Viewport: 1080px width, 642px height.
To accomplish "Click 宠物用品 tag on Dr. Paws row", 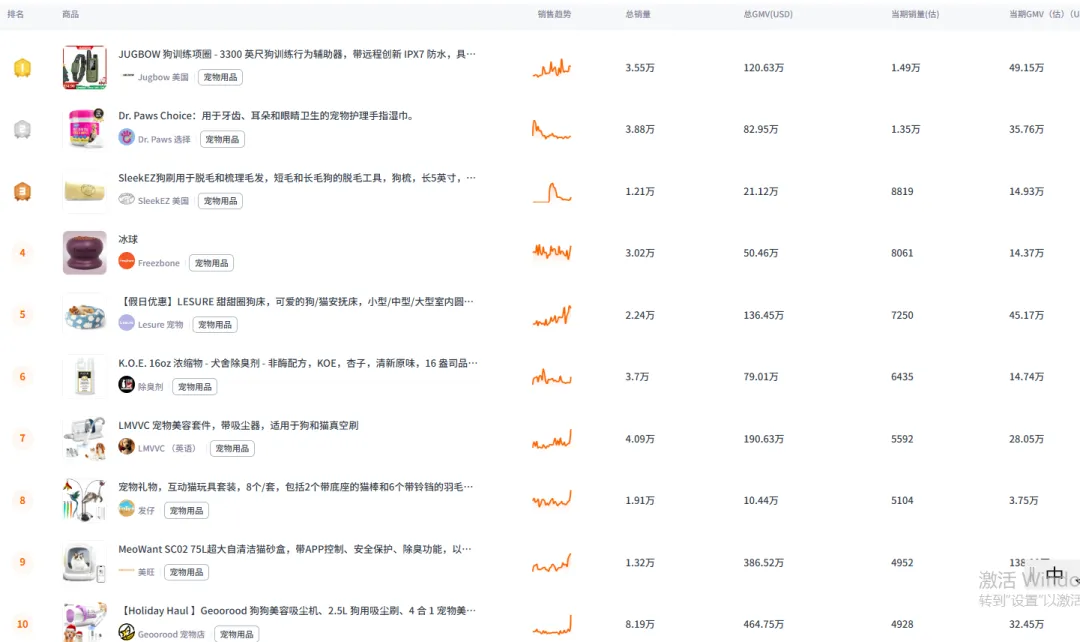I will click(222, 139).
